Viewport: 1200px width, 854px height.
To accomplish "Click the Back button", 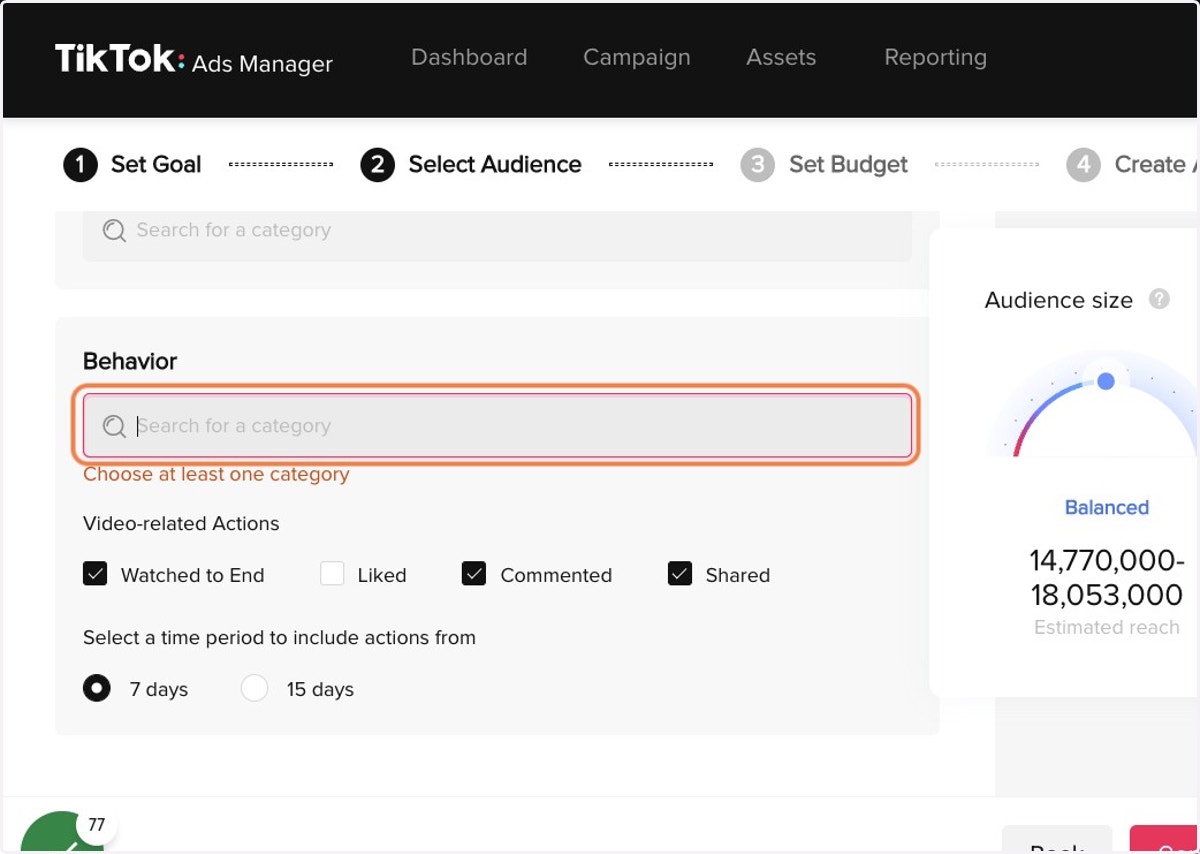I will pyautogui.click(x=1057, y=839).
